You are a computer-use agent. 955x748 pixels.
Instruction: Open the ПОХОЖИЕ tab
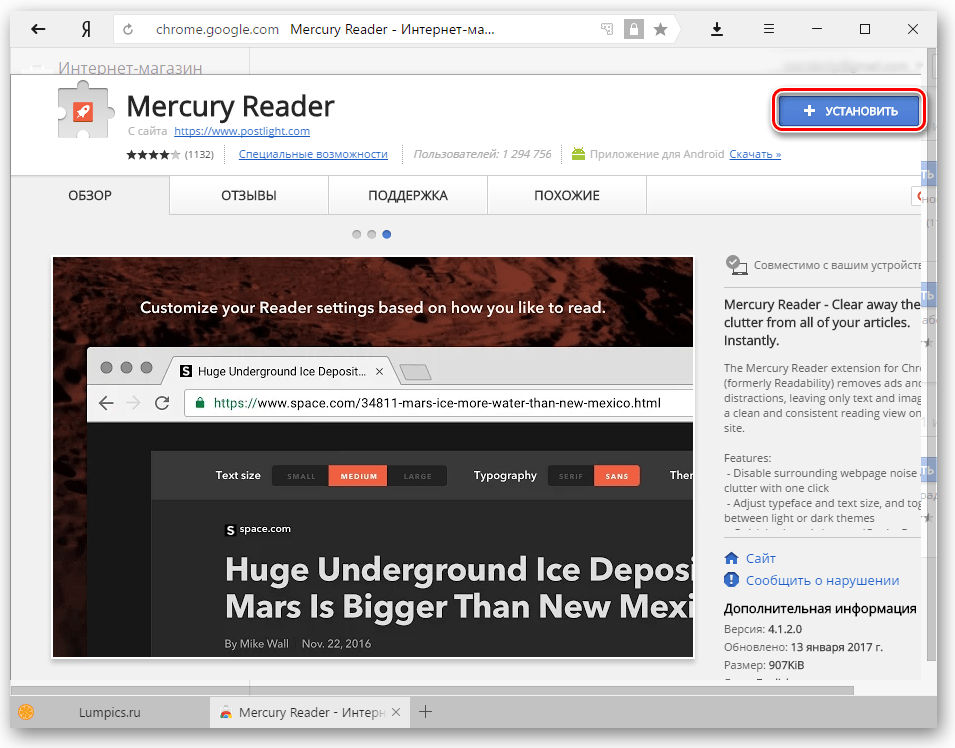click(567, 195)
